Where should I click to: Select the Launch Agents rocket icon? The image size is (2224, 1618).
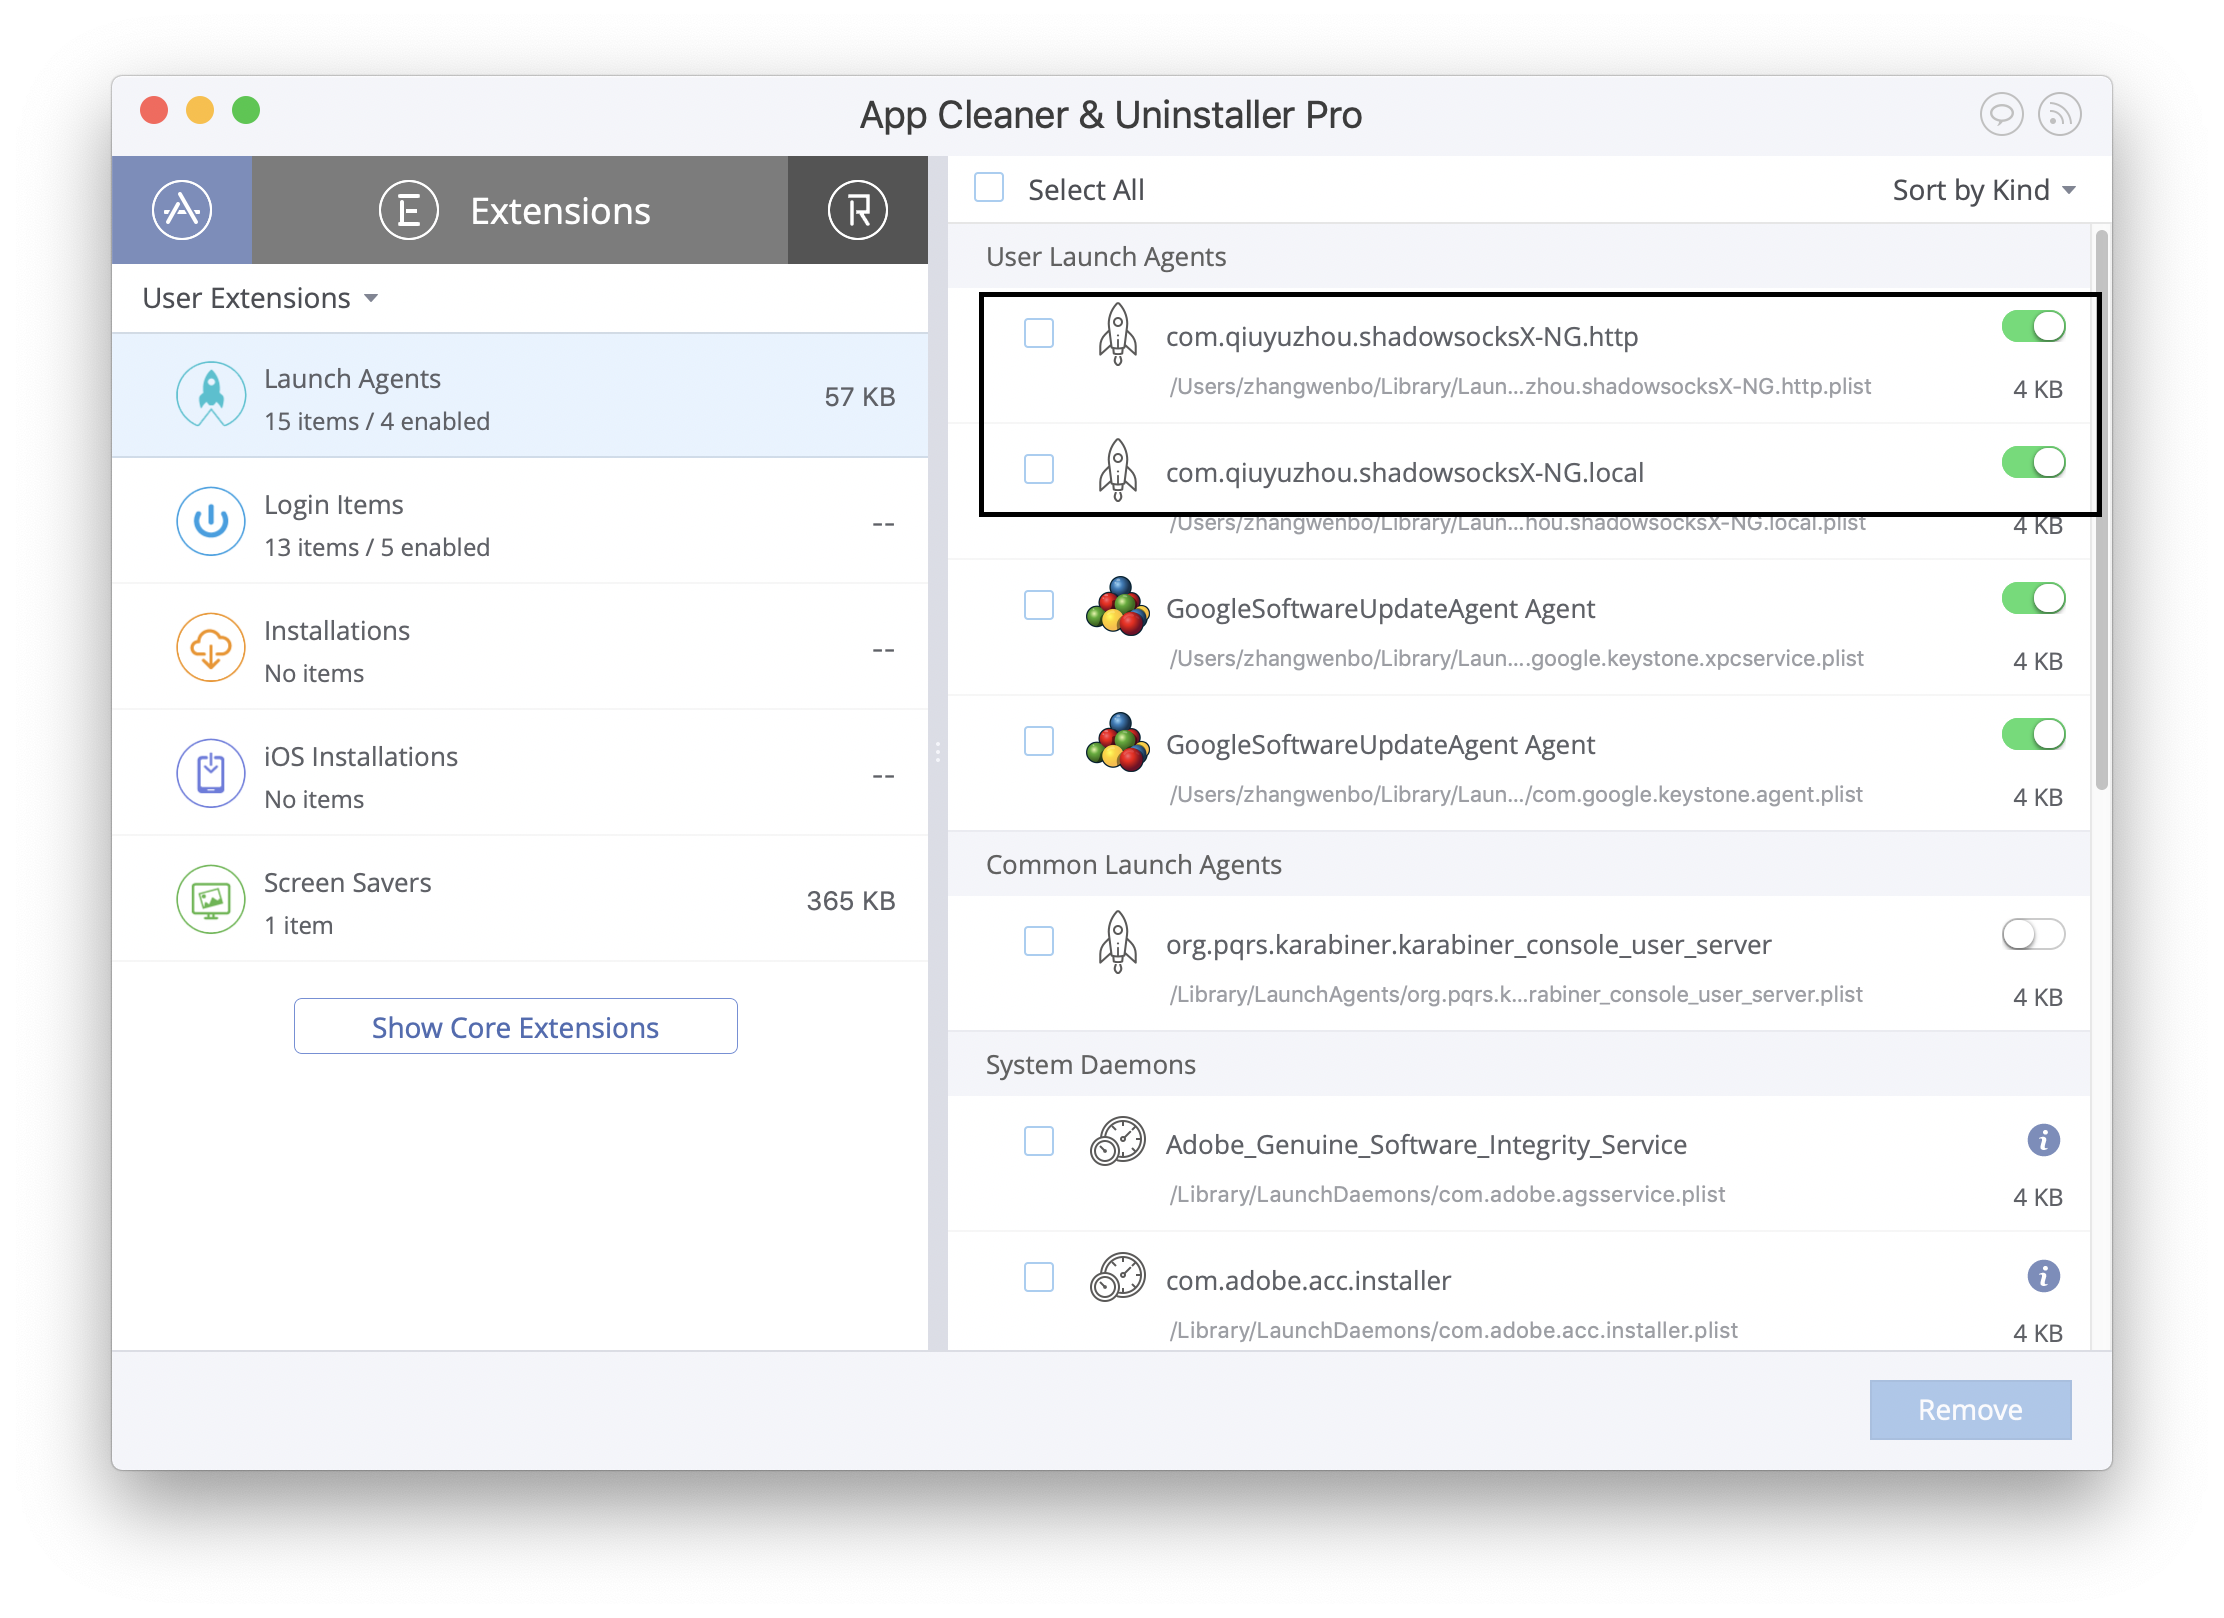211,395
